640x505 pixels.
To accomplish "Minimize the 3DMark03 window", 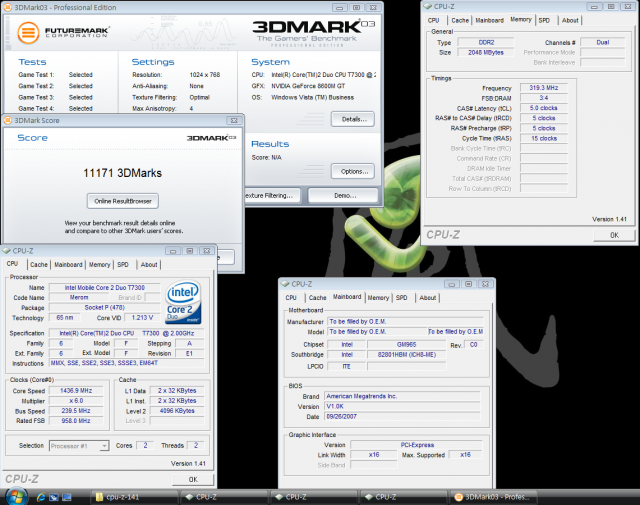I will [x=340, y=7].
